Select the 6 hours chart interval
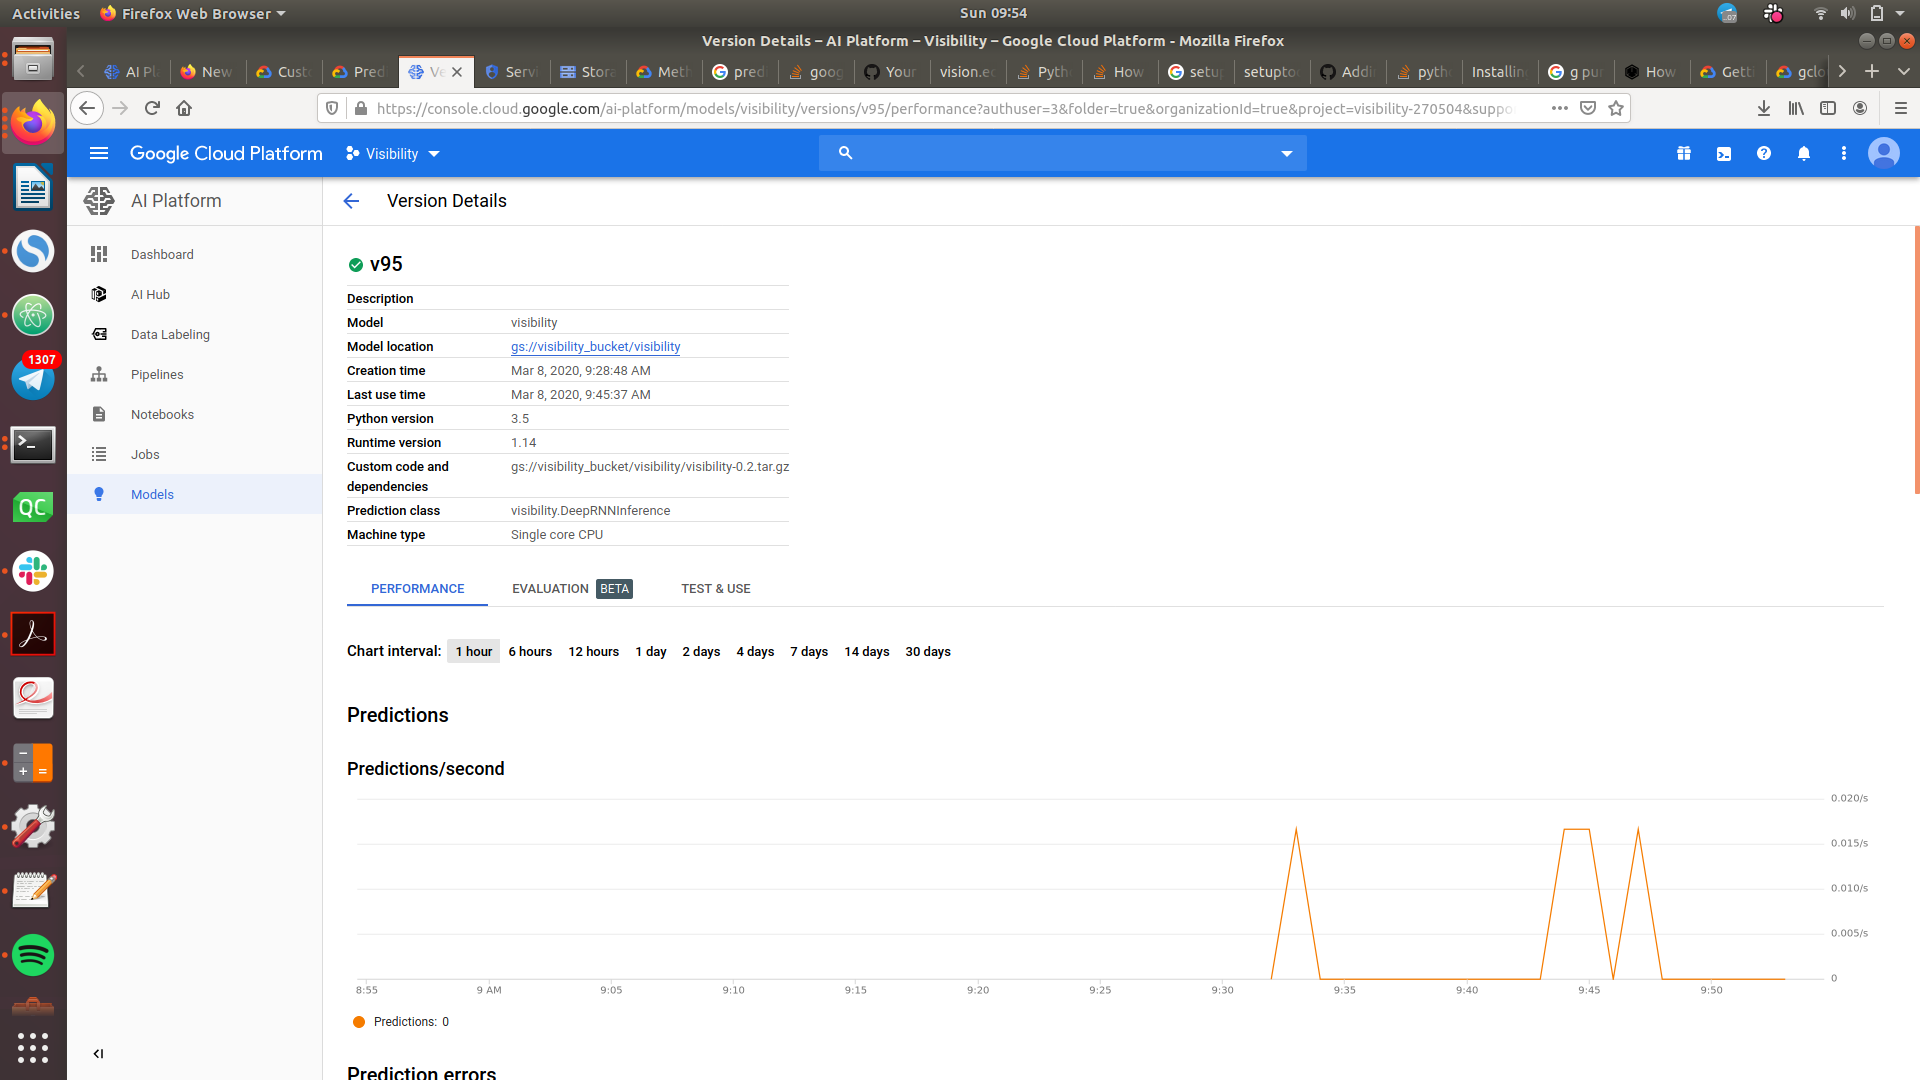The width and height of the screenshot is (1920, 1080). pos(530,652)
